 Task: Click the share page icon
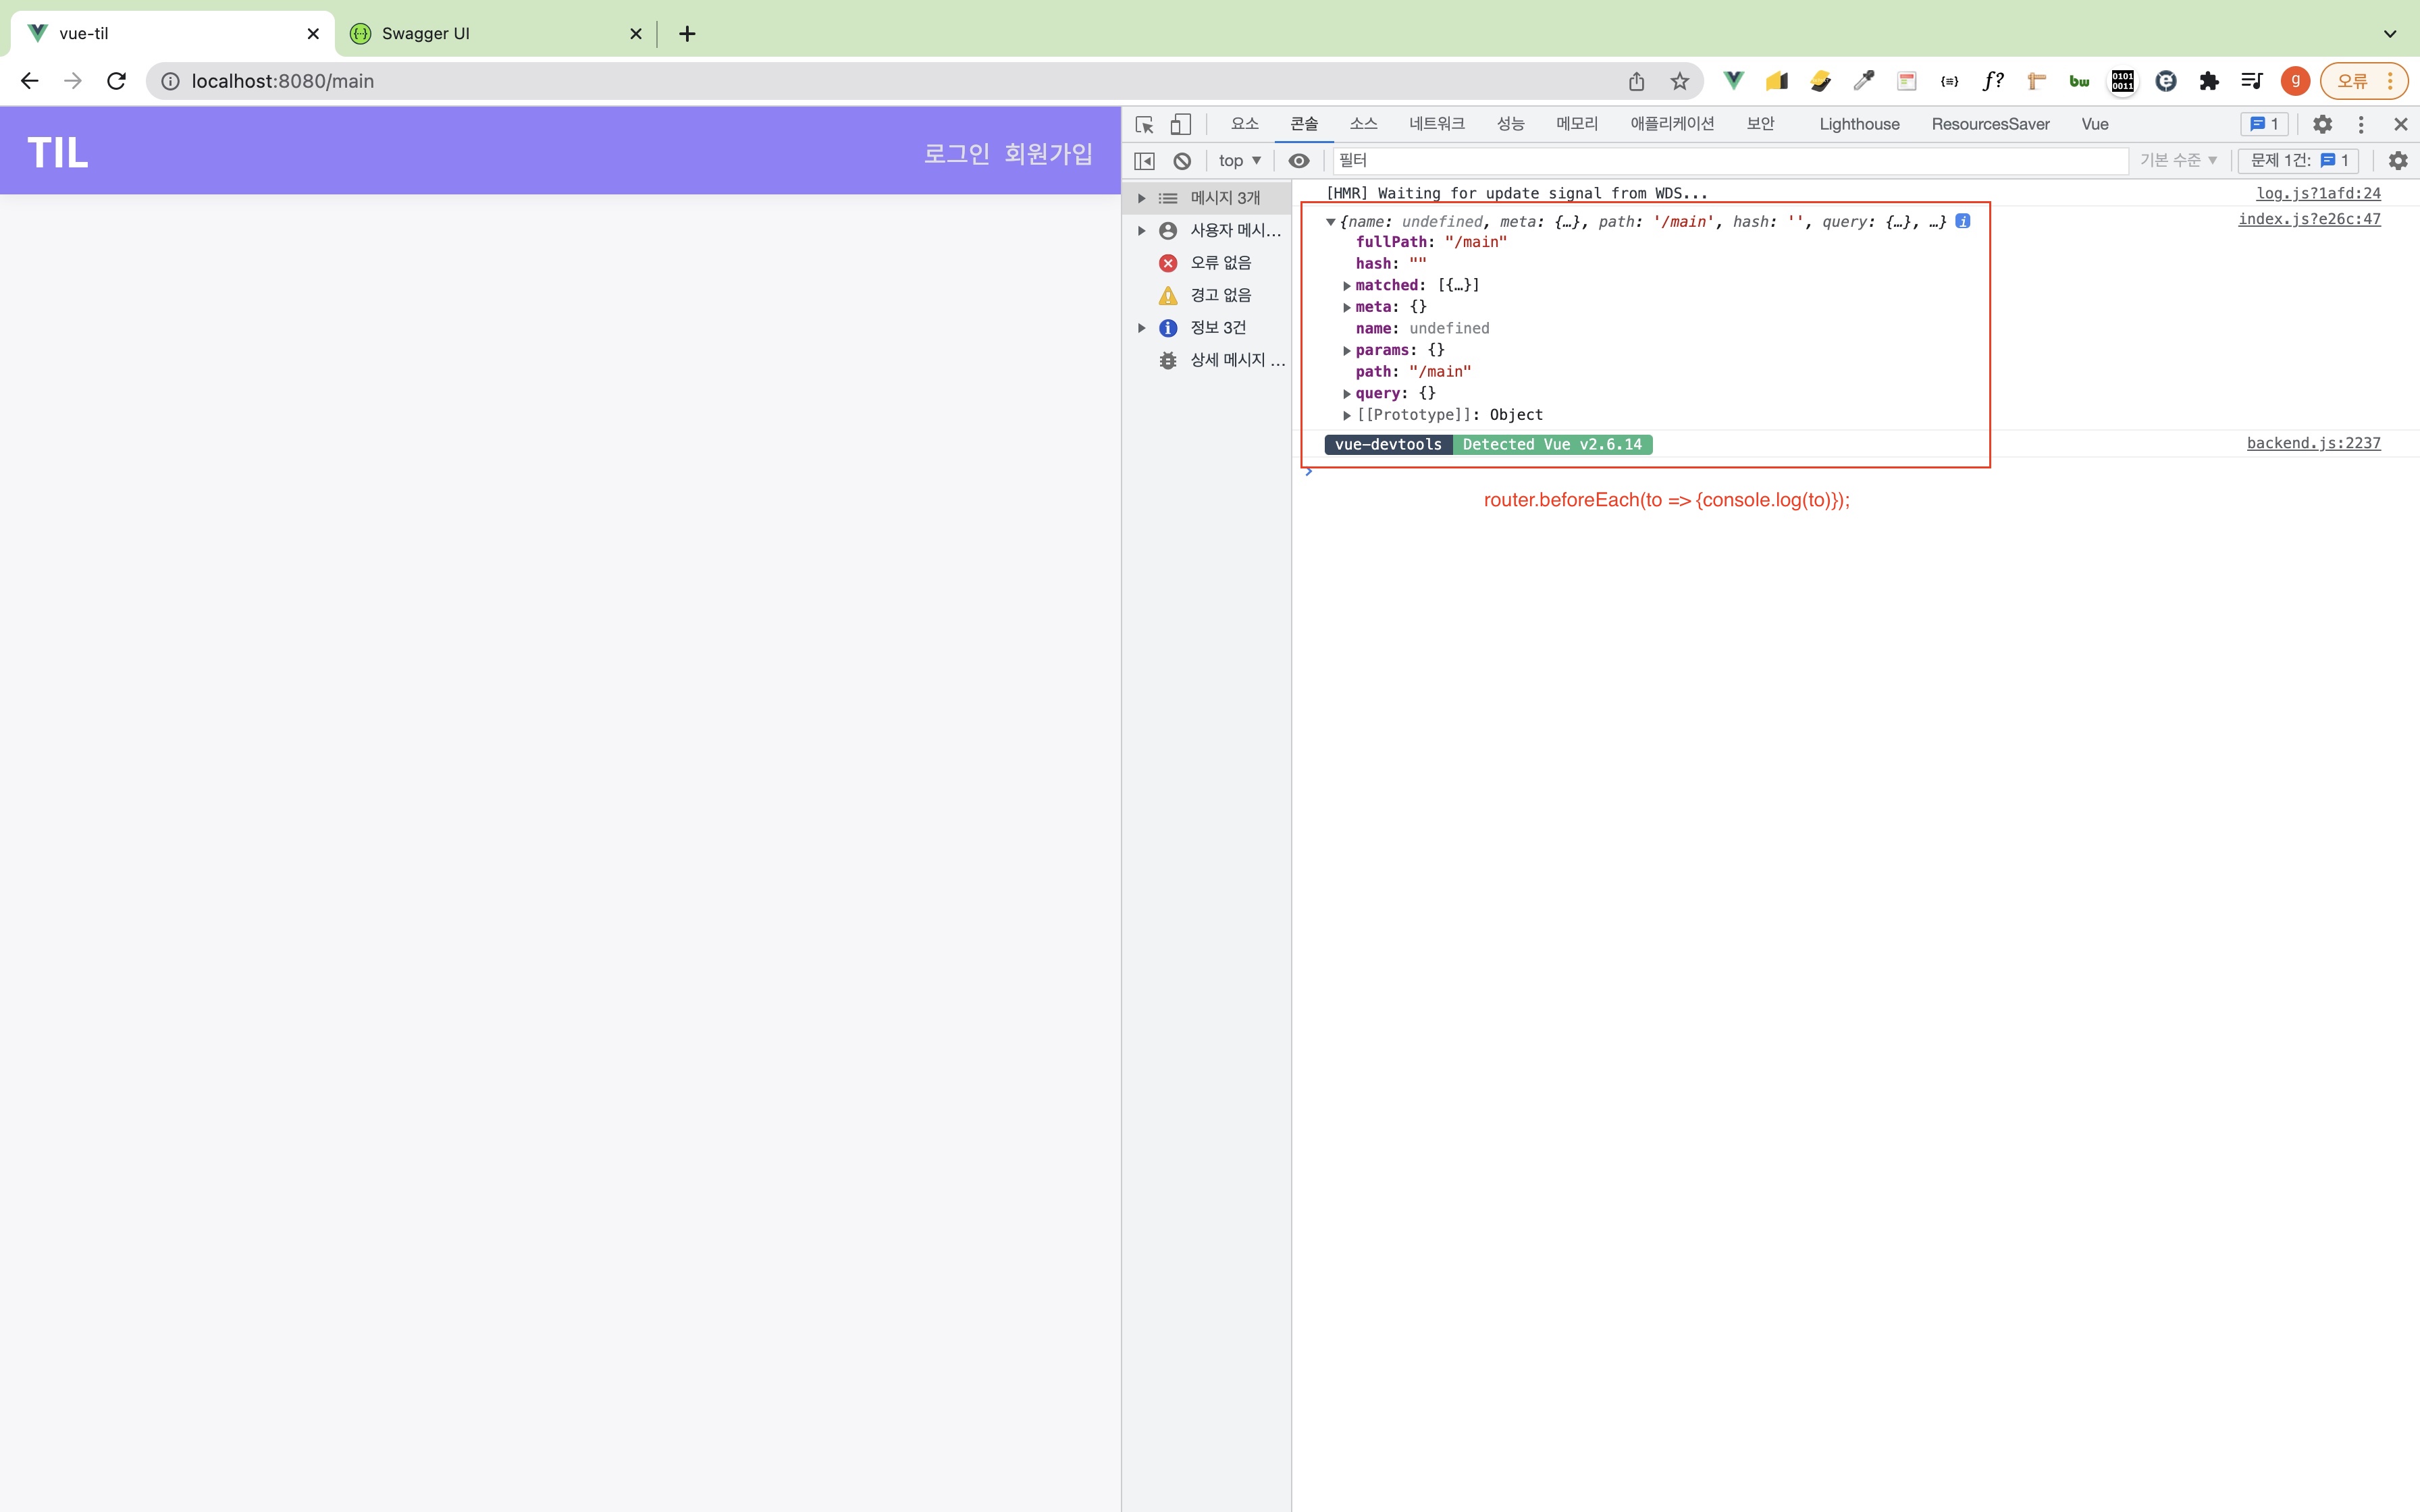coord(1636,81)
